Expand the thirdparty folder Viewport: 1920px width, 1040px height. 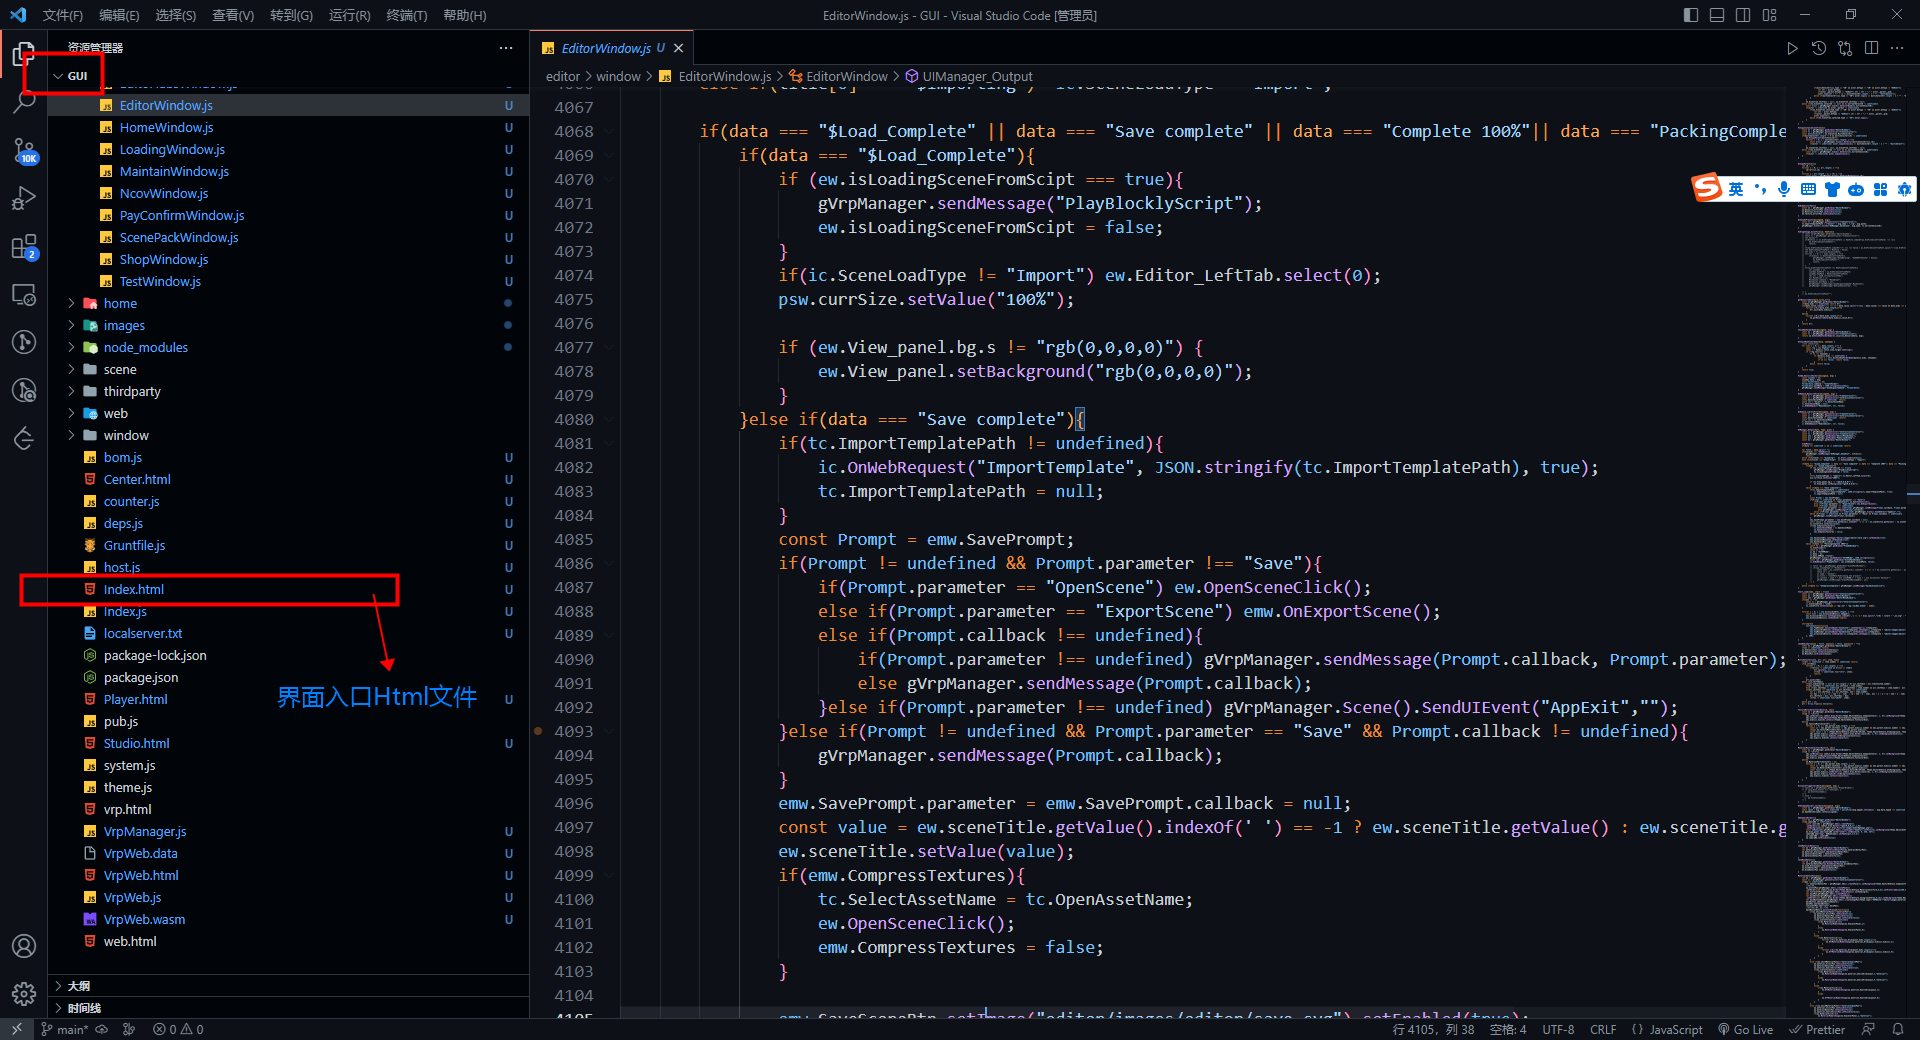pos(71,391)
